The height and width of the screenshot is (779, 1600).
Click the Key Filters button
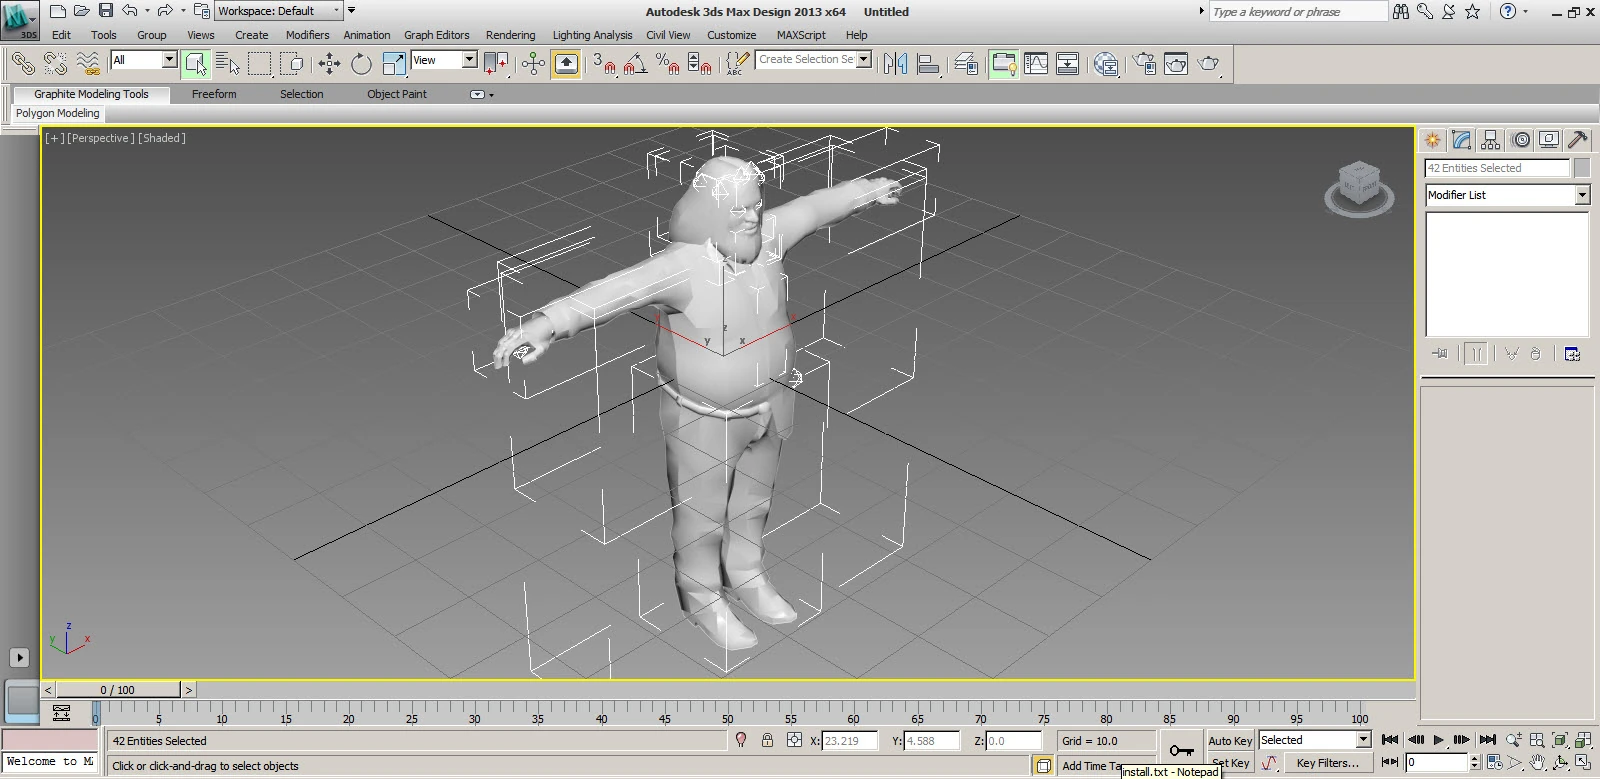point(1327,763)
